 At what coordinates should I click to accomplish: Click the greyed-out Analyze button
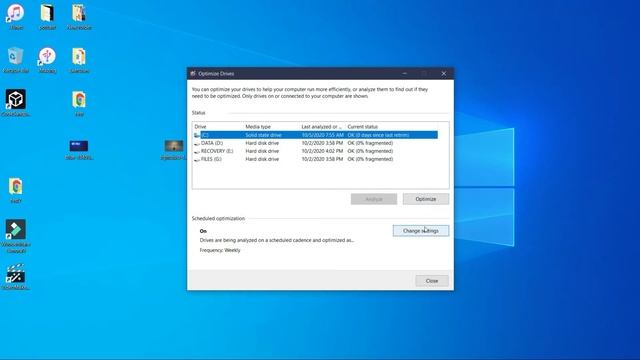374,199
